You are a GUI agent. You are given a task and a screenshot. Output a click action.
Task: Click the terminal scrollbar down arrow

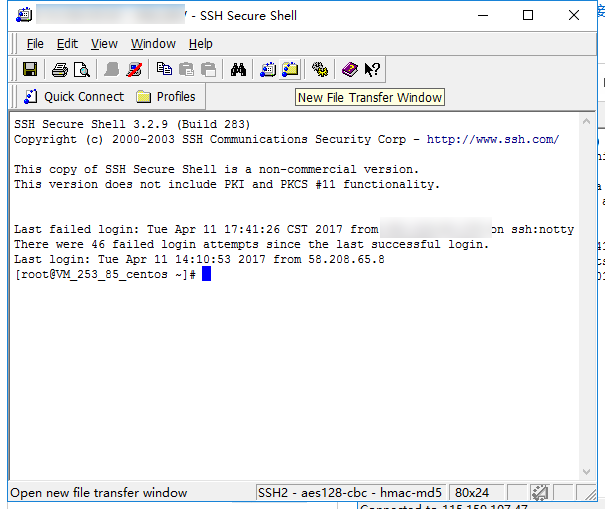pyautogui.click(x=586, y=472)
